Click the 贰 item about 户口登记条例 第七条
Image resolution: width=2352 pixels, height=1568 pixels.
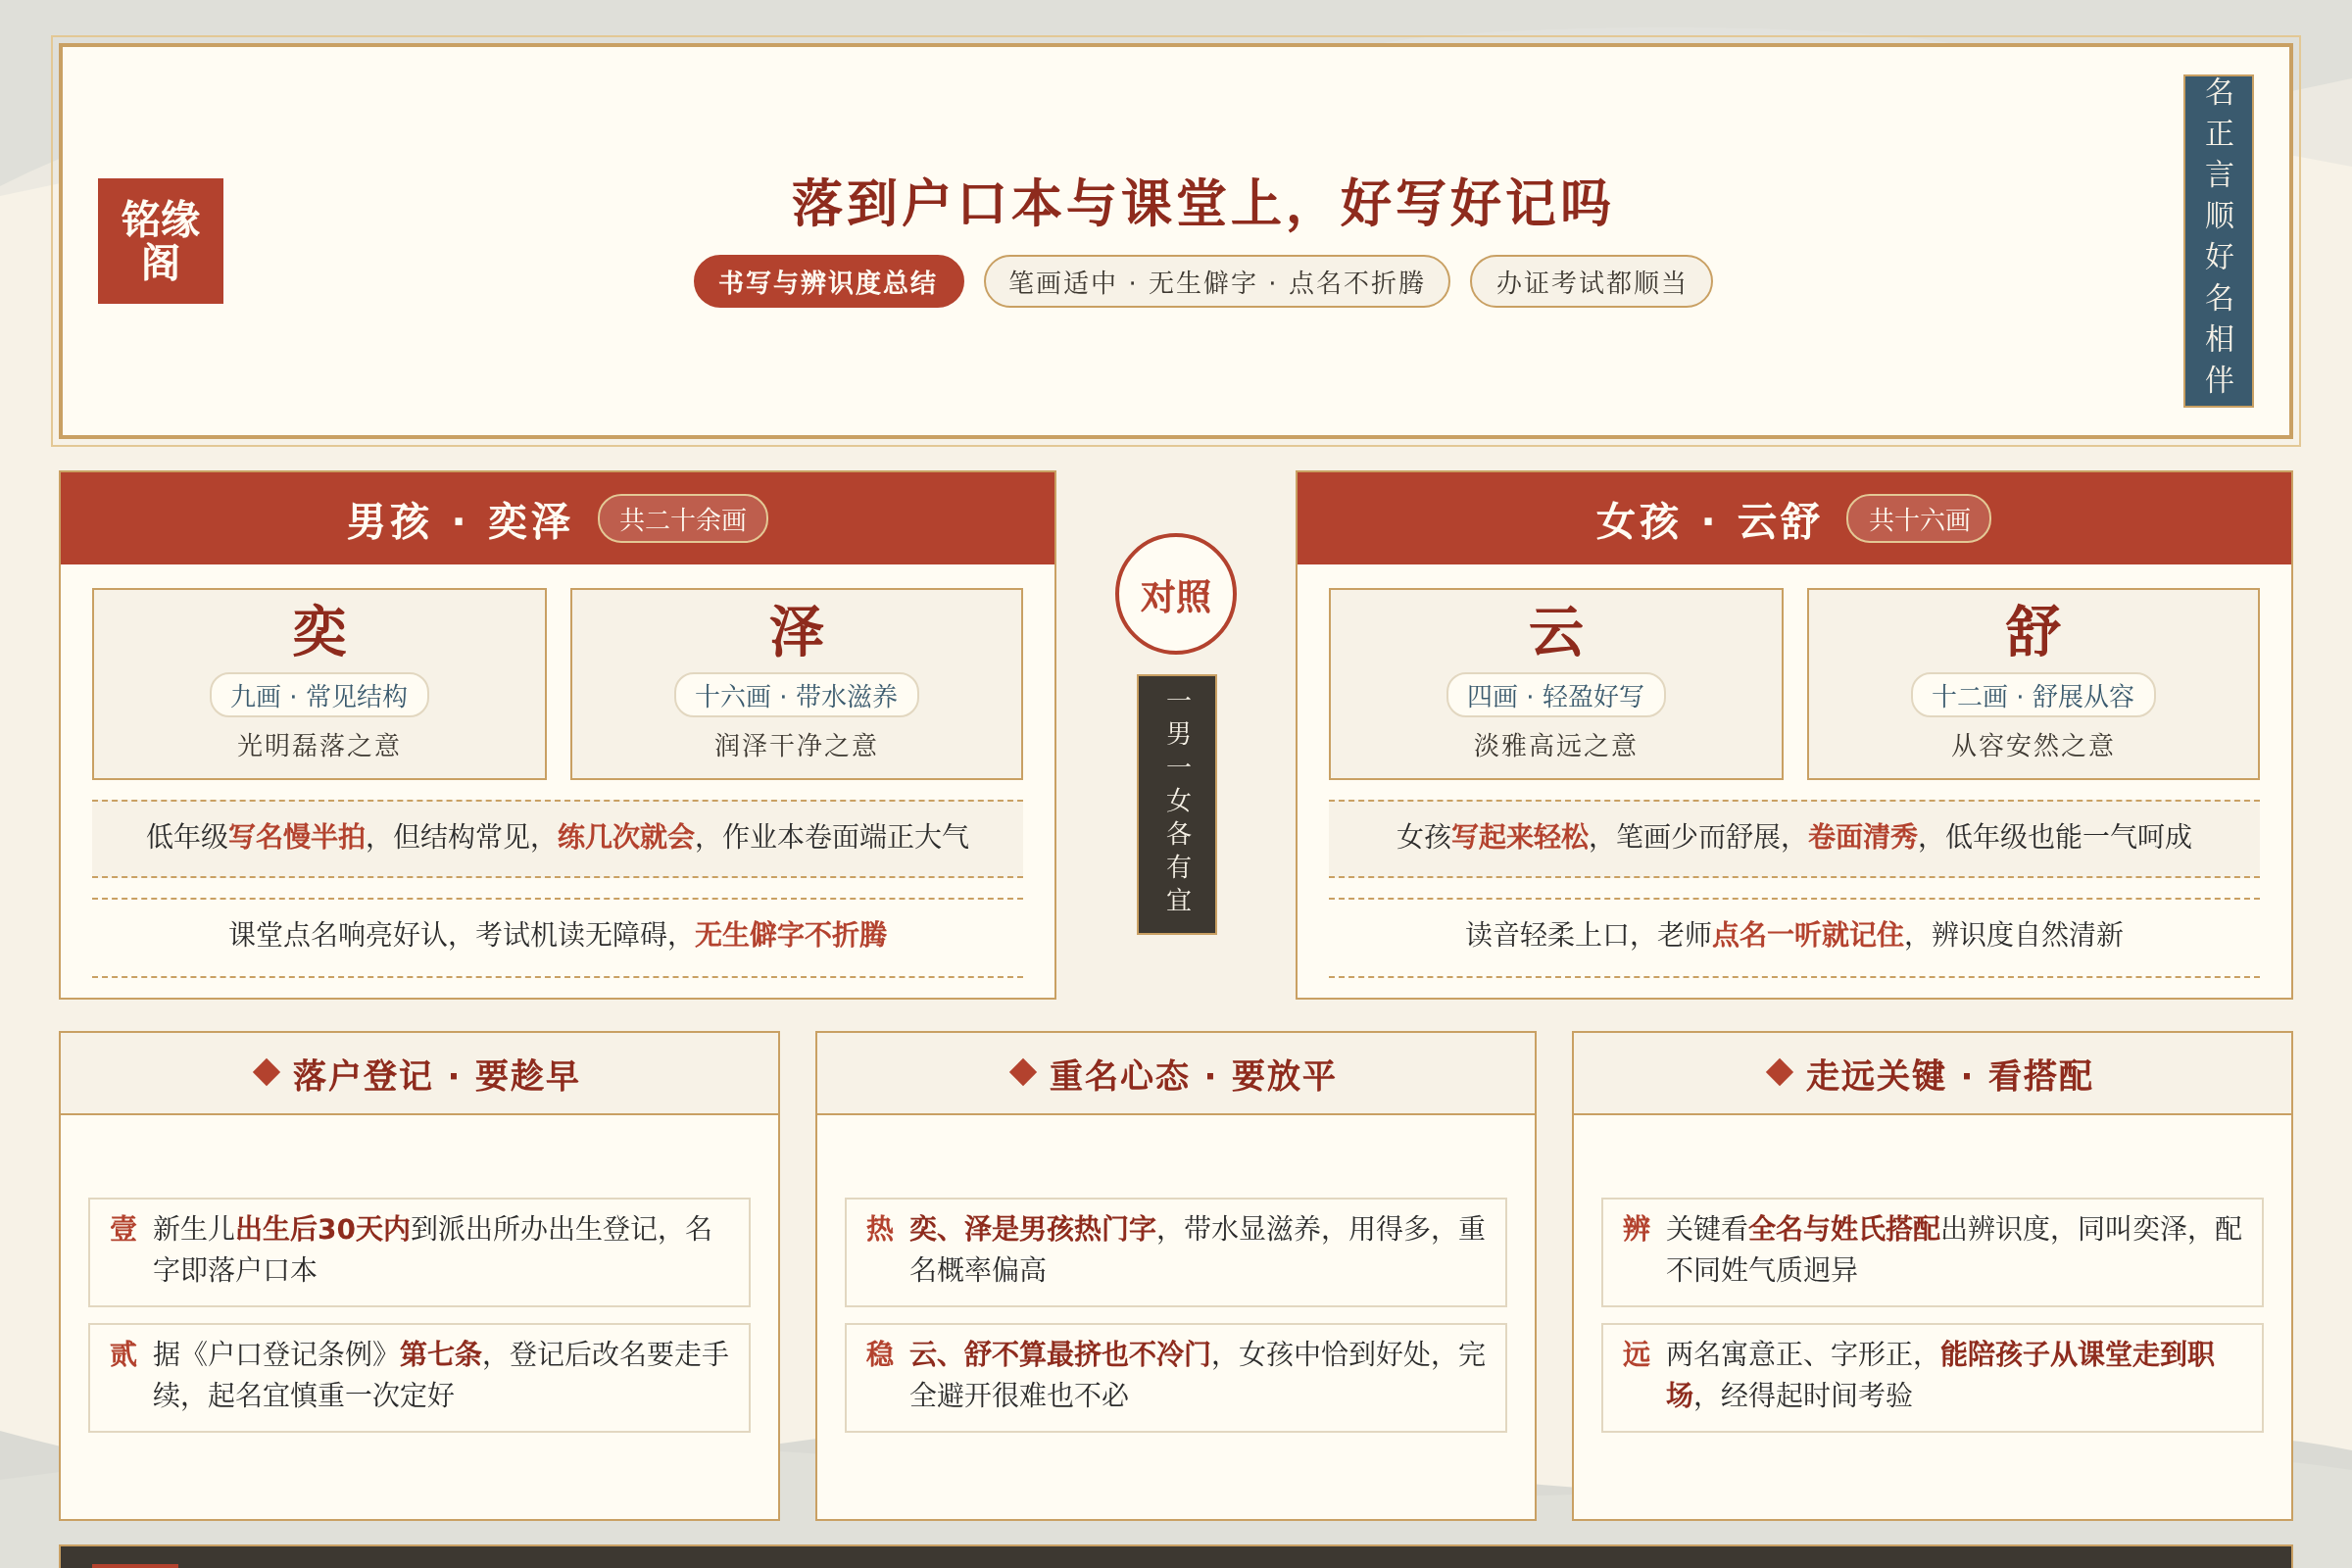click(419, 1377)
